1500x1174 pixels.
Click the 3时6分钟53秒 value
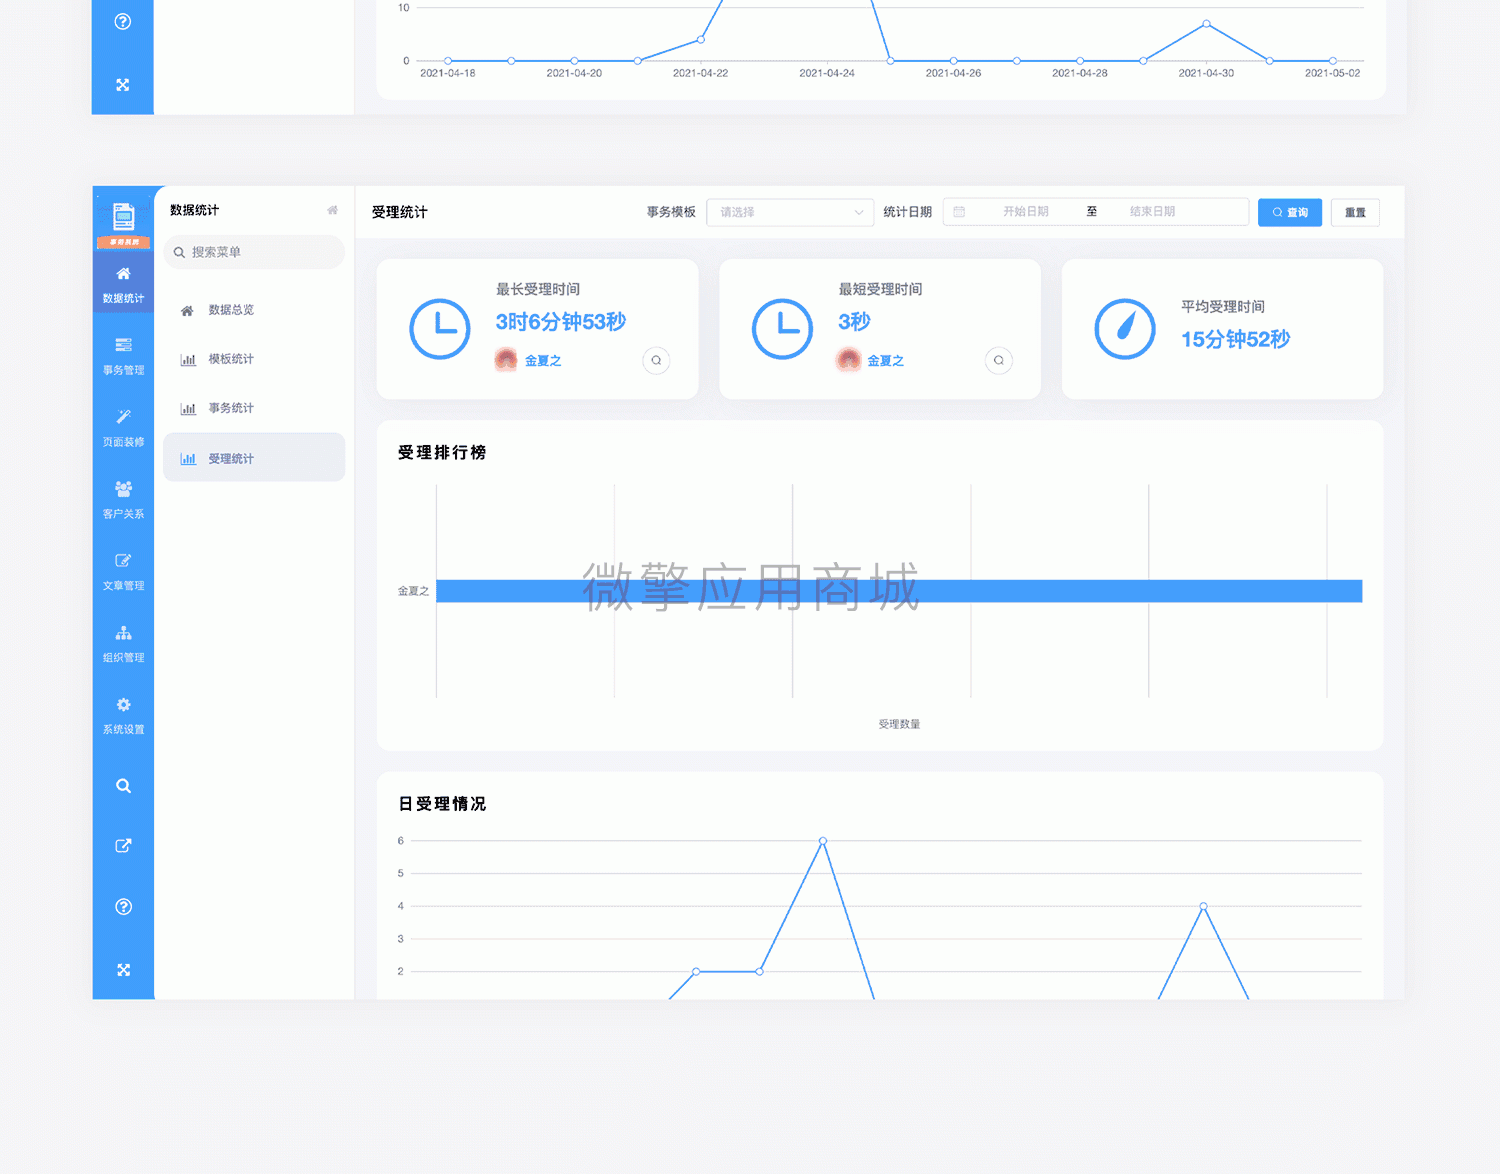(x=561, y=322)
